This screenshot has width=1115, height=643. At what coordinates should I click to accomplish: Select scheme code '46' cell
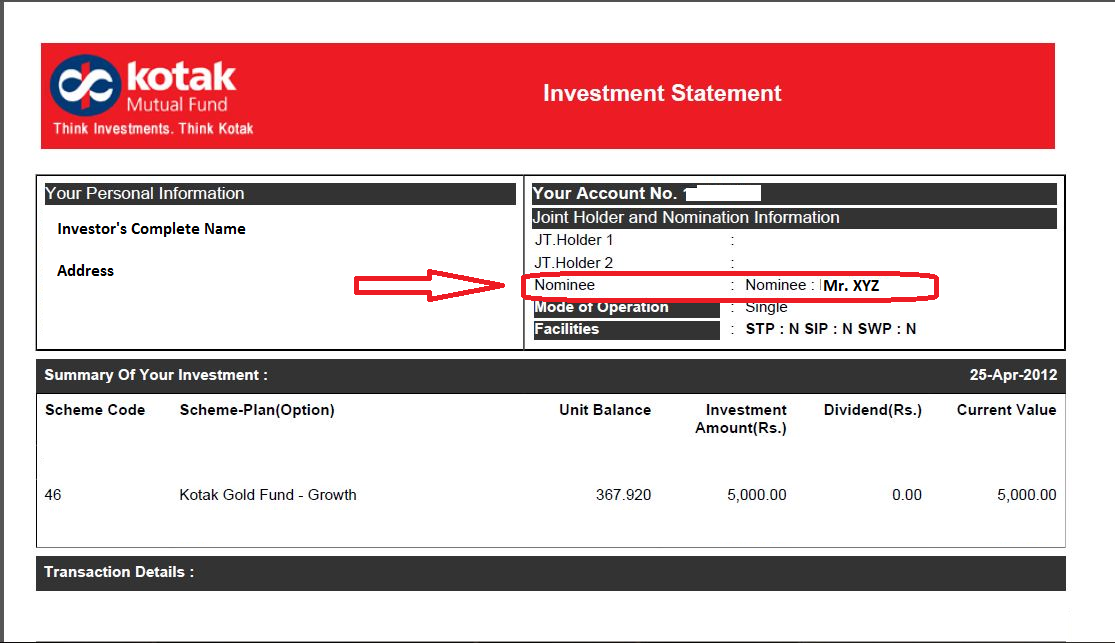[53, 495]
